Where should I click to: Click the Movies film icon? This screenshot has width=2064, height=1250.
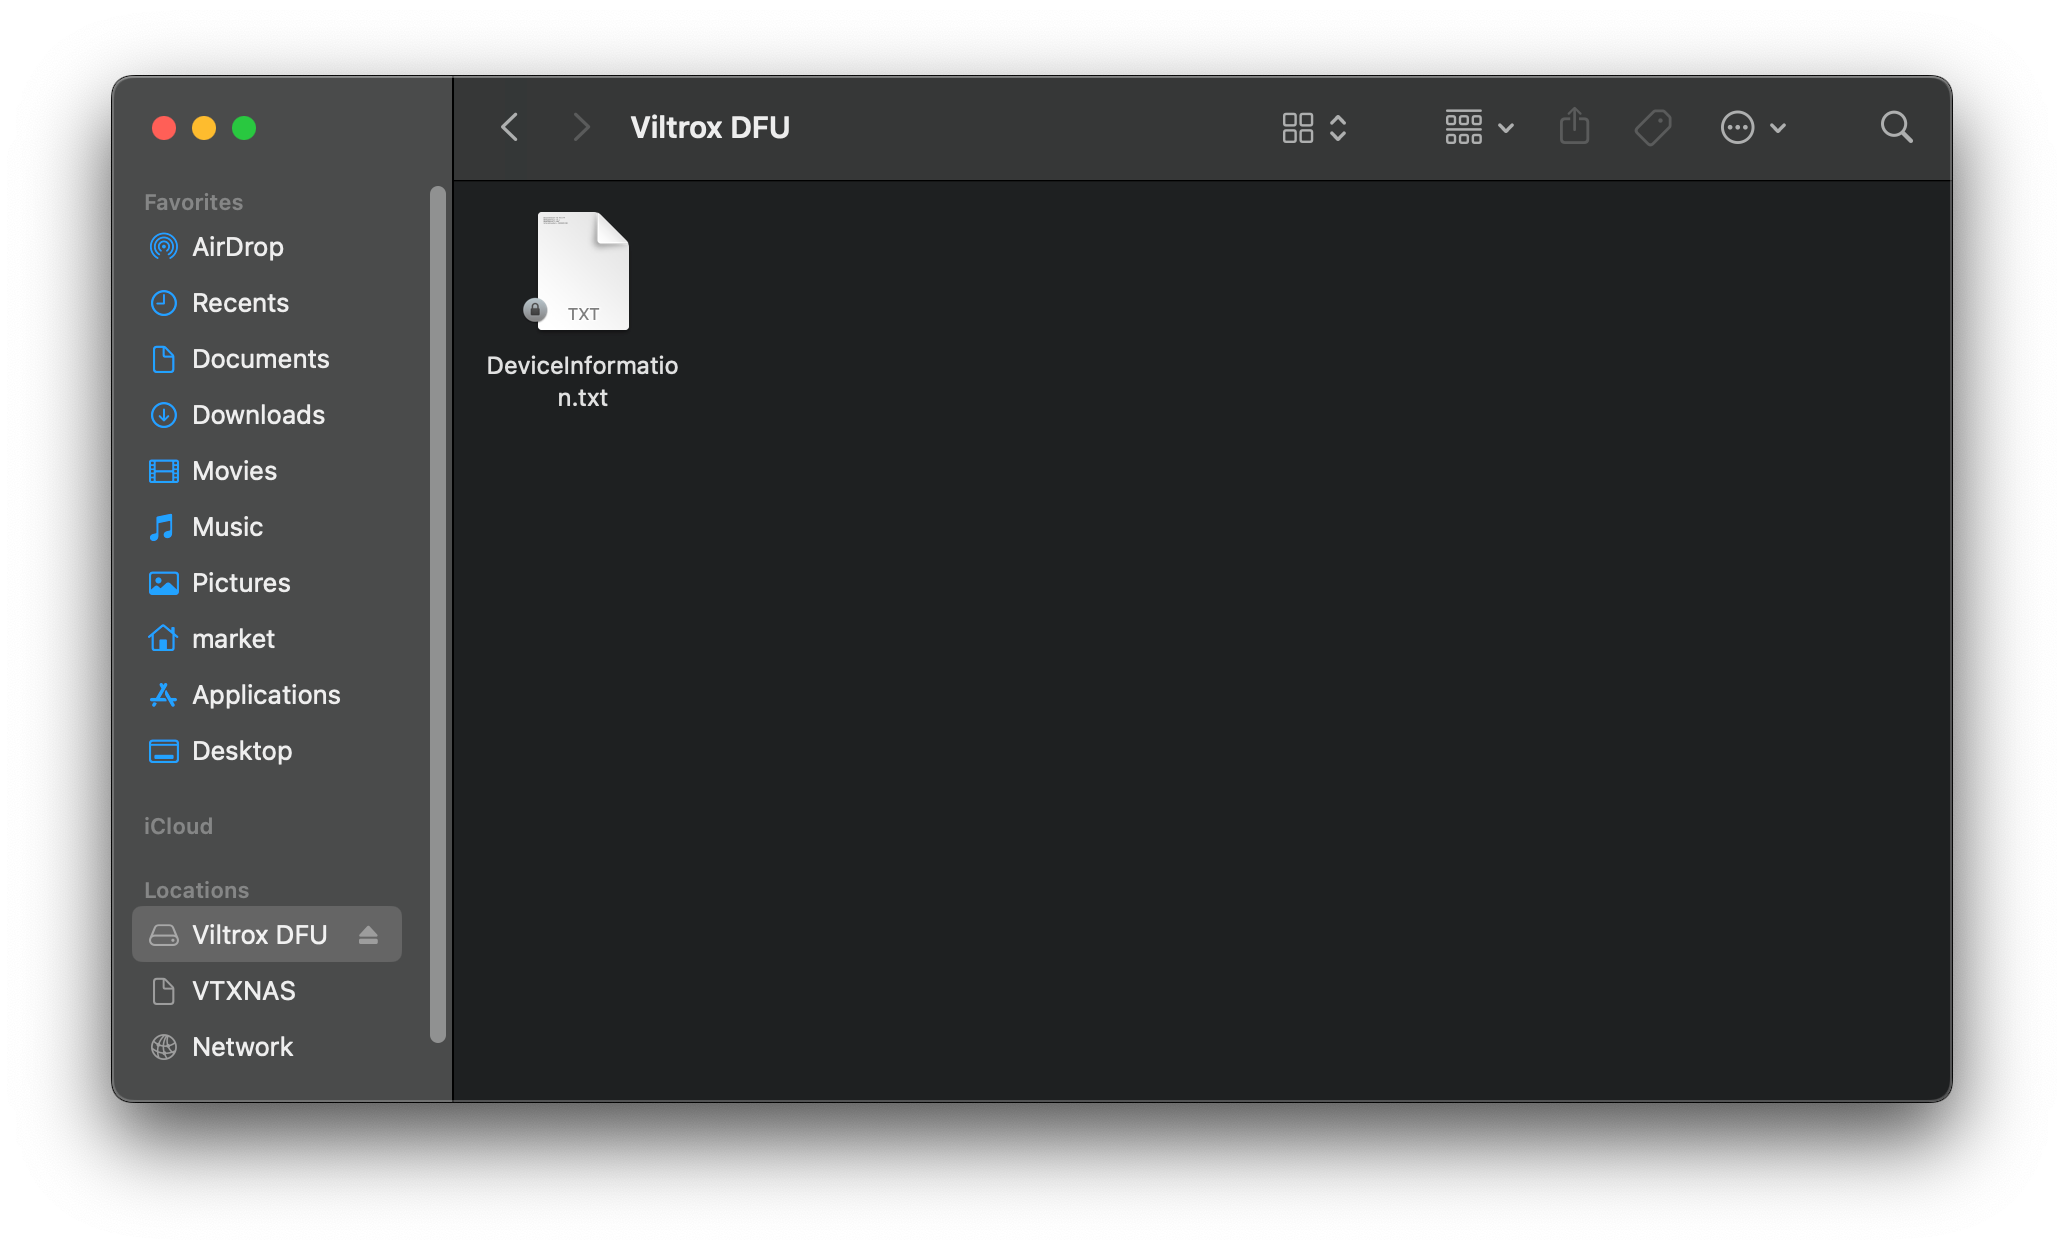tap(164, 471)
